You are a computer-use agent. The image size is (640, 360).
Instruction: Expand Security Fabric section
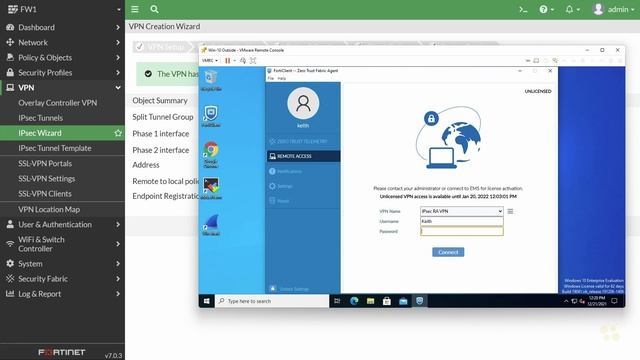[62, 279]
